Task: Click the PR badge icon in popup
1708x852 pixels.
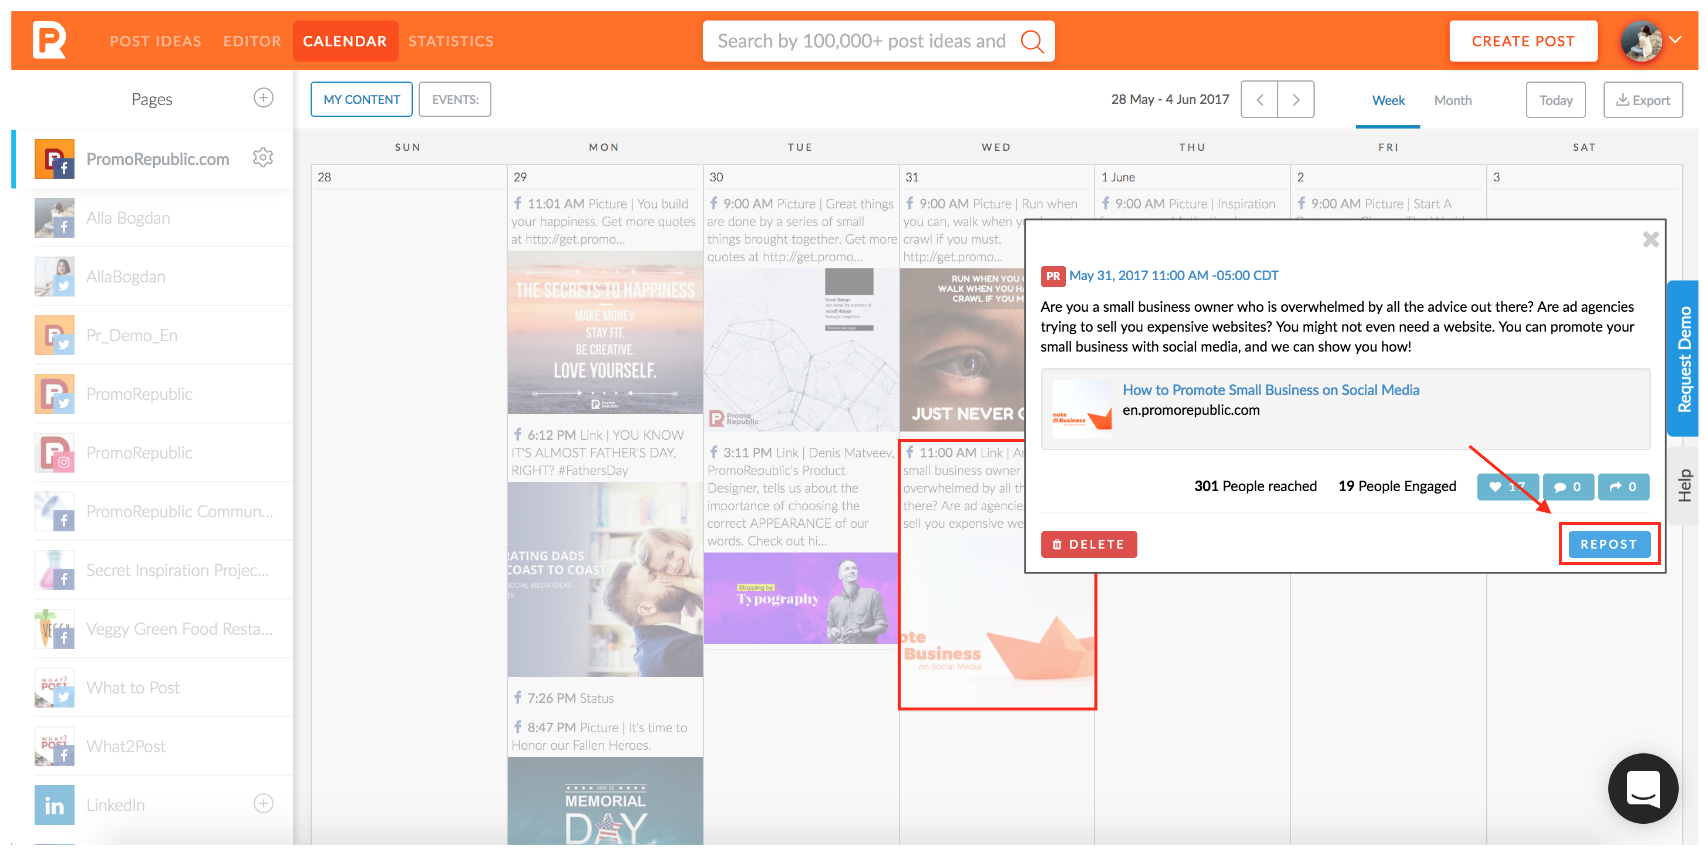Action: [1053, 276]
